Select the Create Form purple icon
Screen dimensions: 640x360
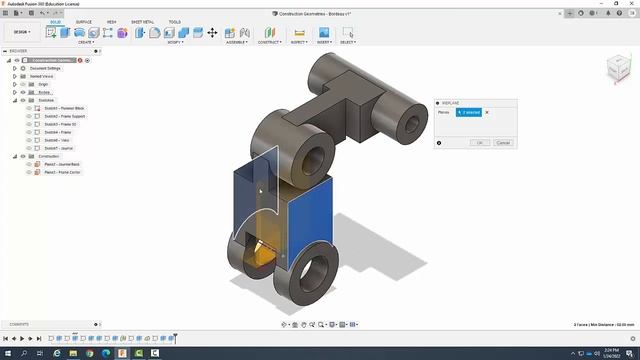point(122,33)
